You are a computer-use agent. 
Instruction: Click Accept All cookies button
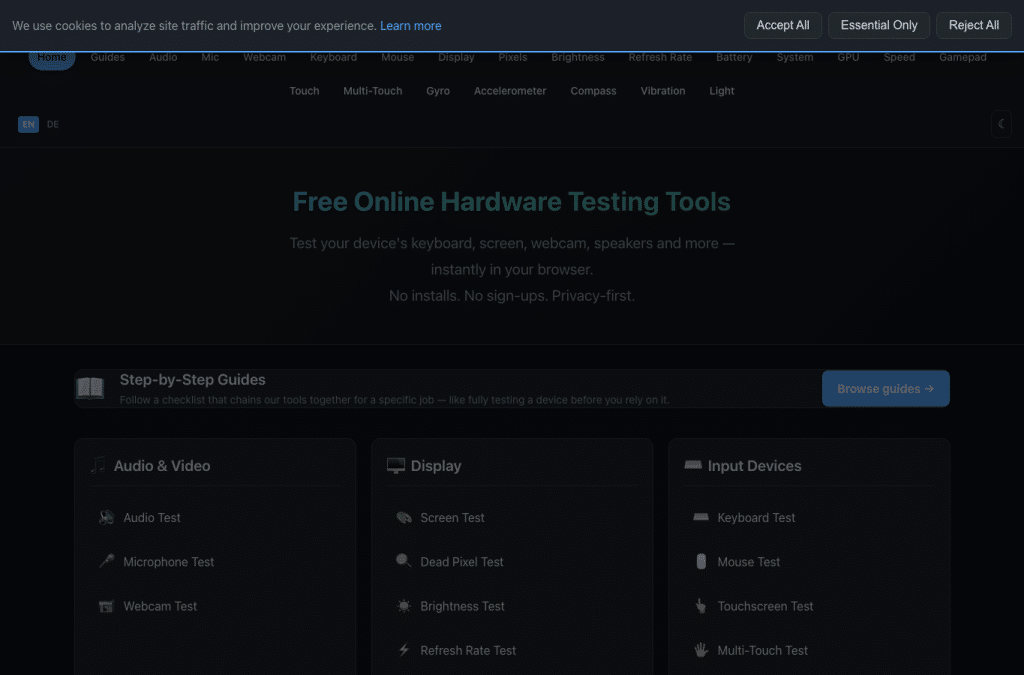click(x=783, y=25)
